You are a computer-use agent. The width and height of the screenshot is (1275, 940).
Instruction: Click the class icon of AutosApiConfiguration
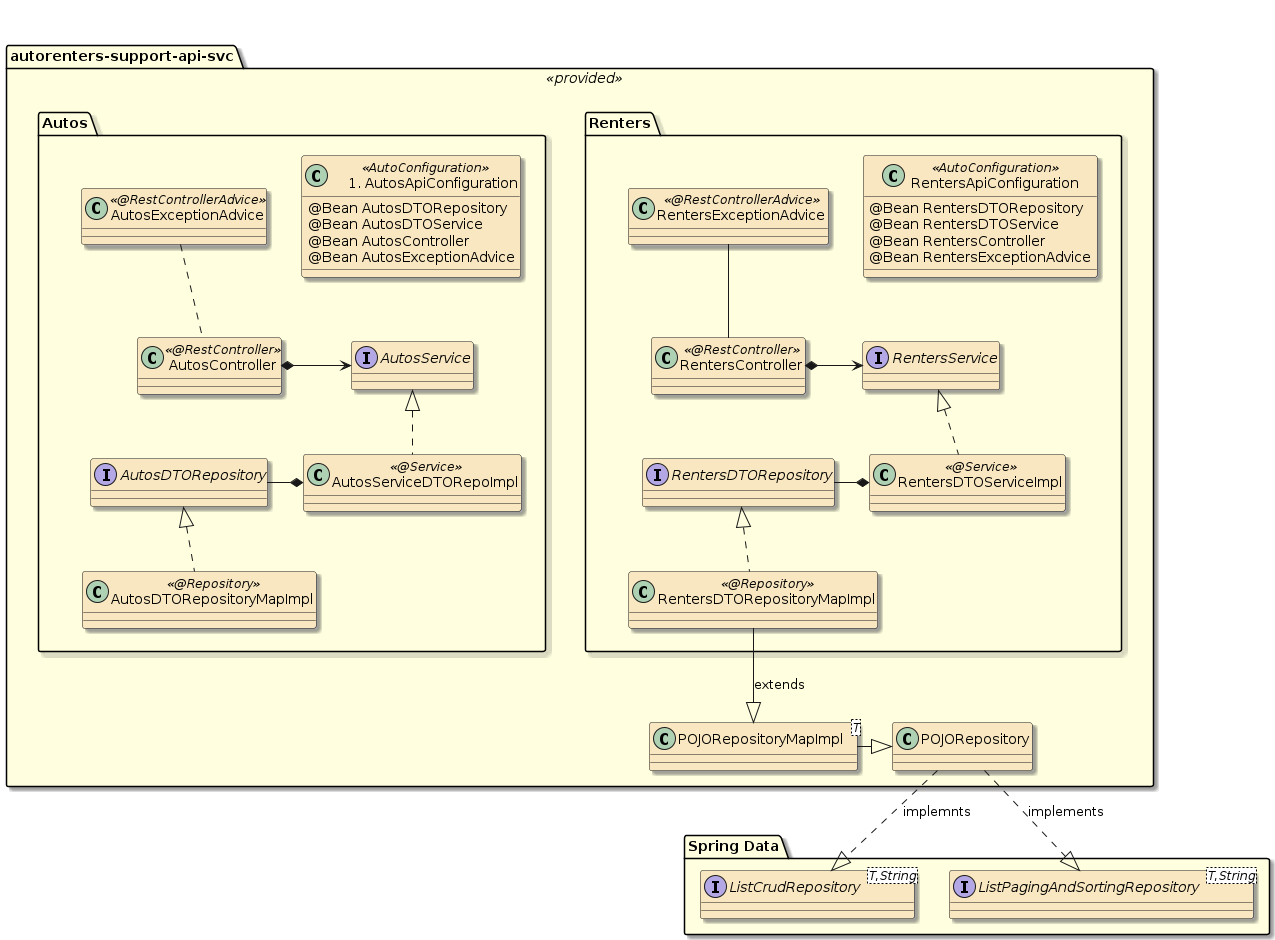tap(316, 175)
